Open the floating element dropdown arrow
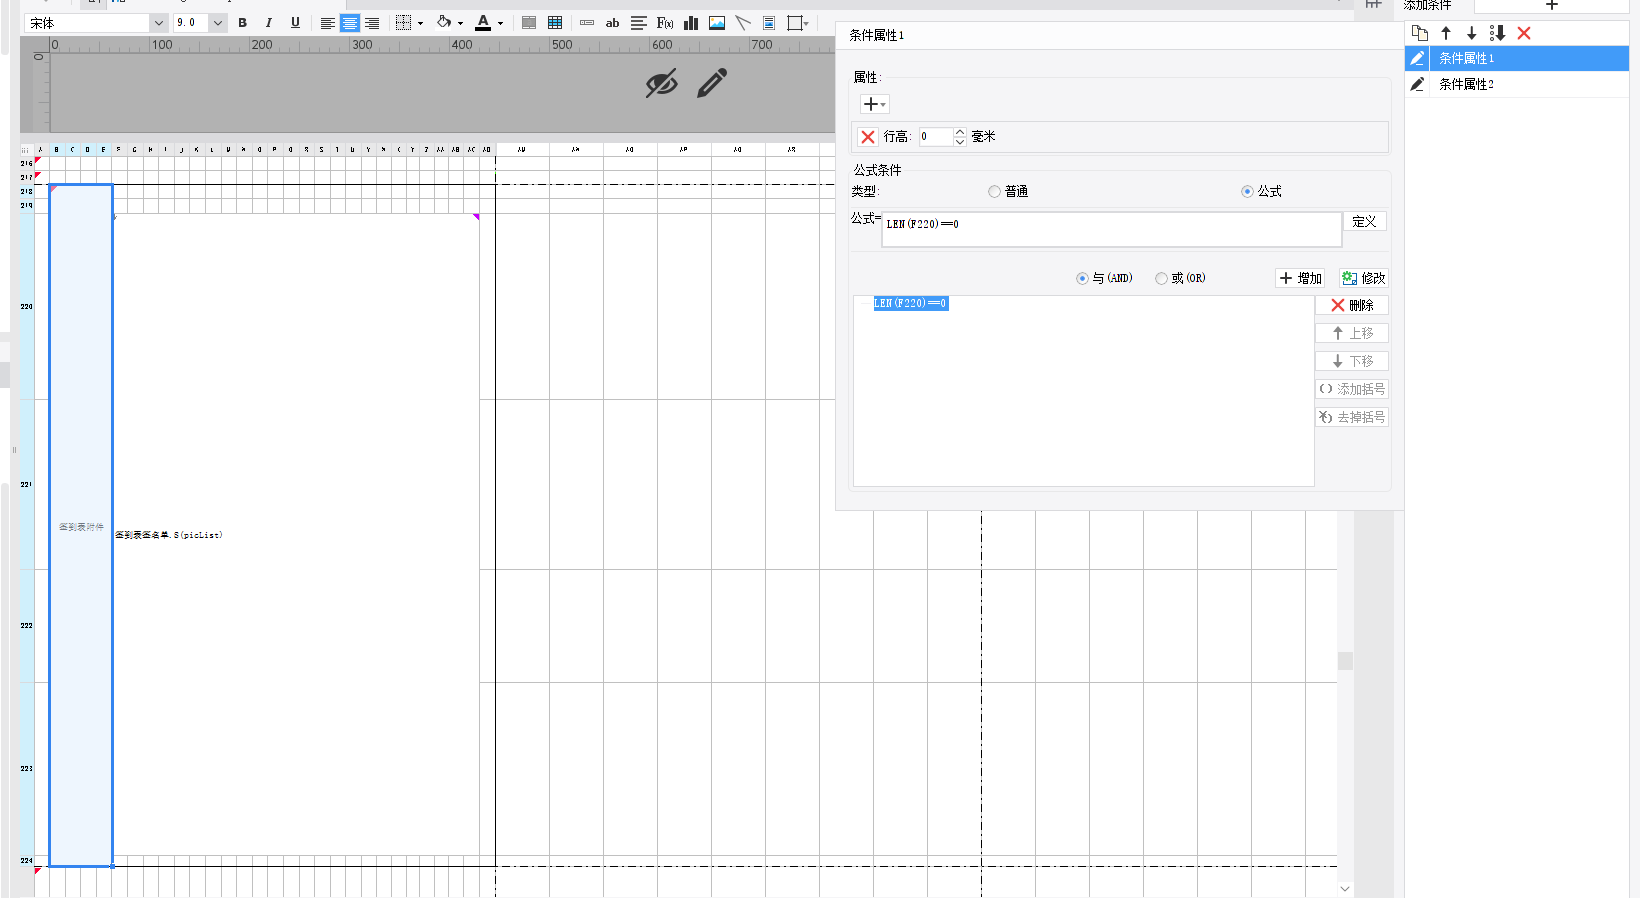1640x898 pixels. point(806,23)
